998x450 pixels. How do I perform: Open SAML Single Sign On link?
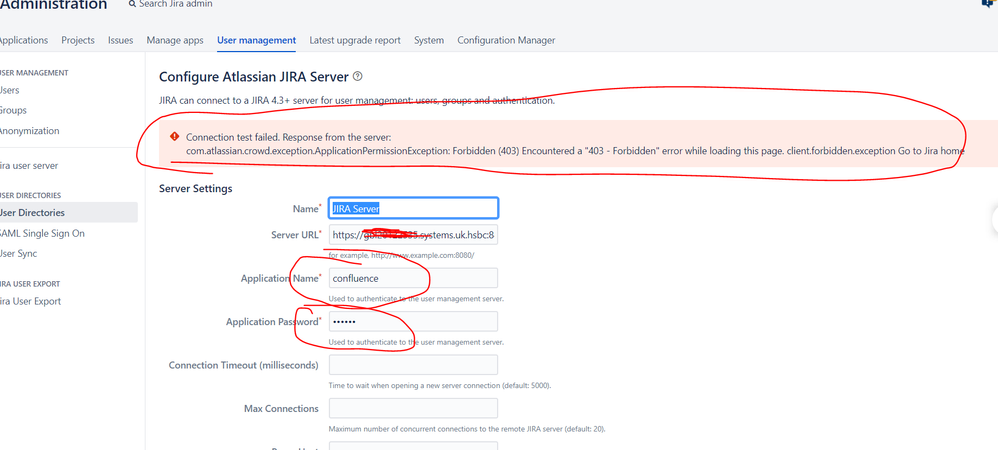coord(42,234)
